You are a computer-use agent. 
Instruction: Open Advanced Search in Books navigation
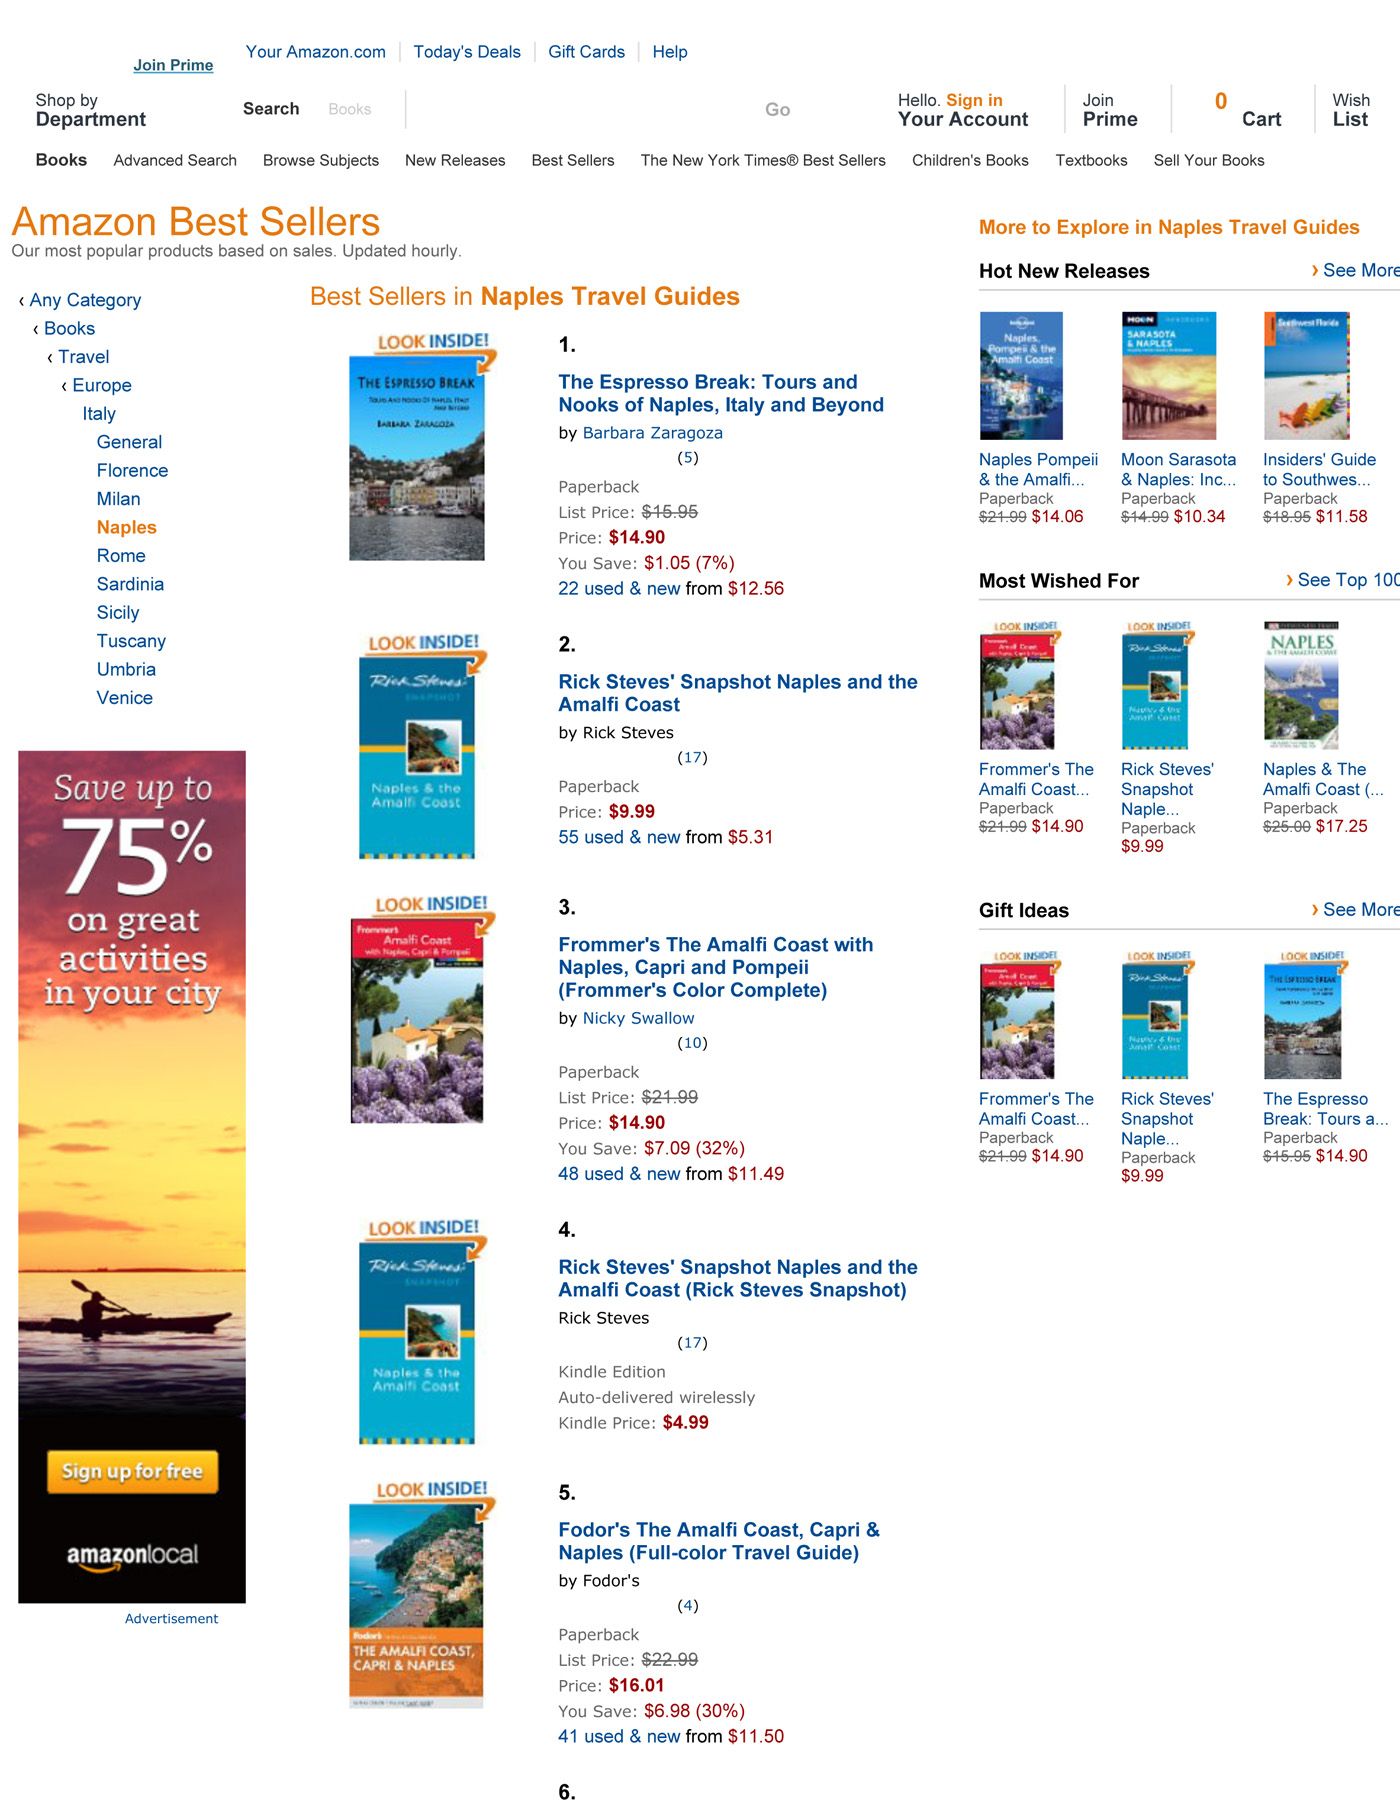(175, 160)
